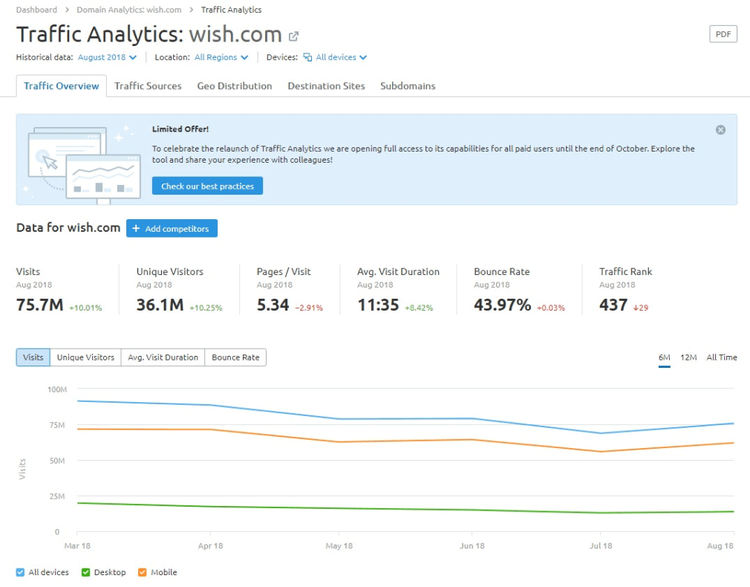Switch to the Destination Sites tab
The width and height of the screenshot is (750, 587).
click(326, 86)
